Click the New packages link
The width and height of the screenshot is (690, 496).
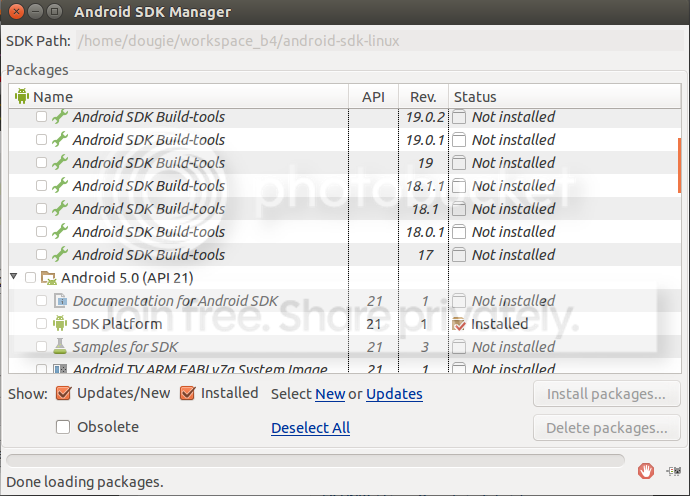[x=330, y=394]
